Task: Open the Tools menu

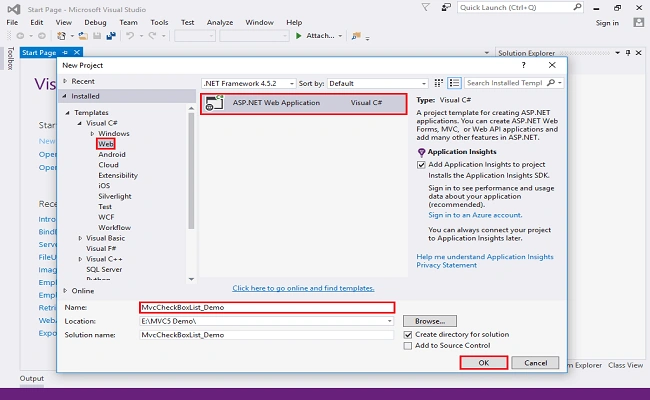Action: pos(159,22)
